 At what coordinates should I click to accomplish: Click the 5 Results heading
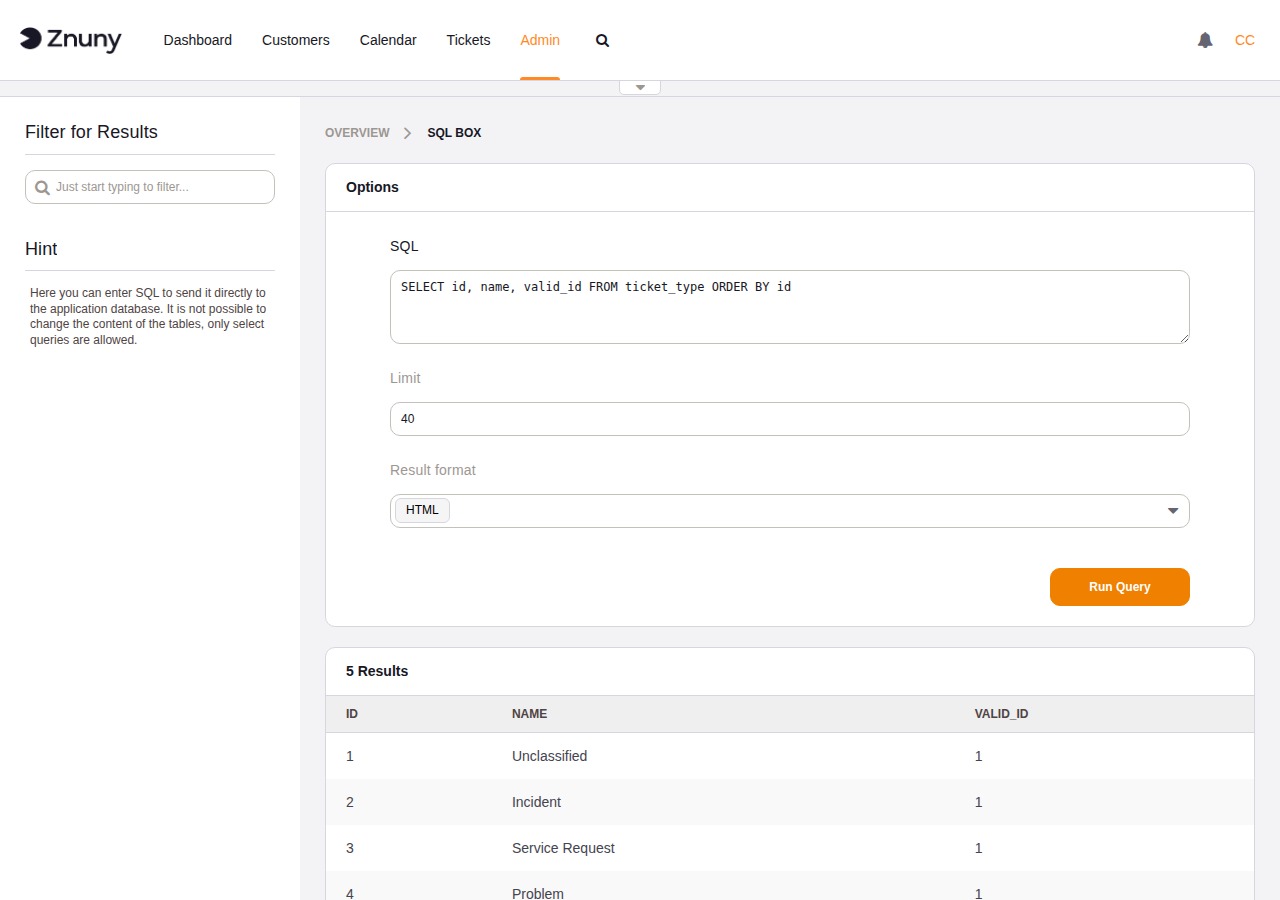click(377, 671)
